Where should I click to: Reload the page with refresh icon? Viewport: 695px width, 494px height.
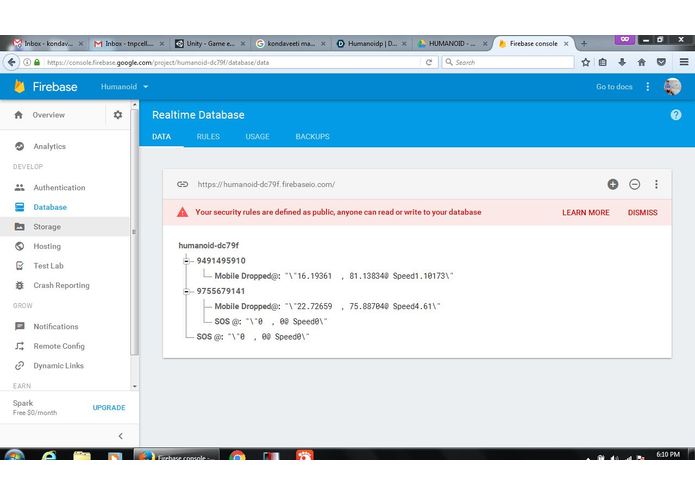[x=429, y=62]
